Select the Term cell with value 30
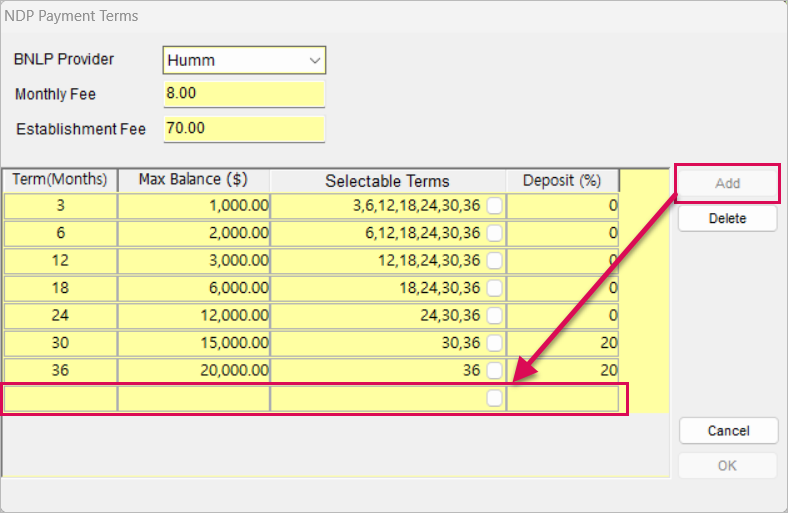 point(60,343)
